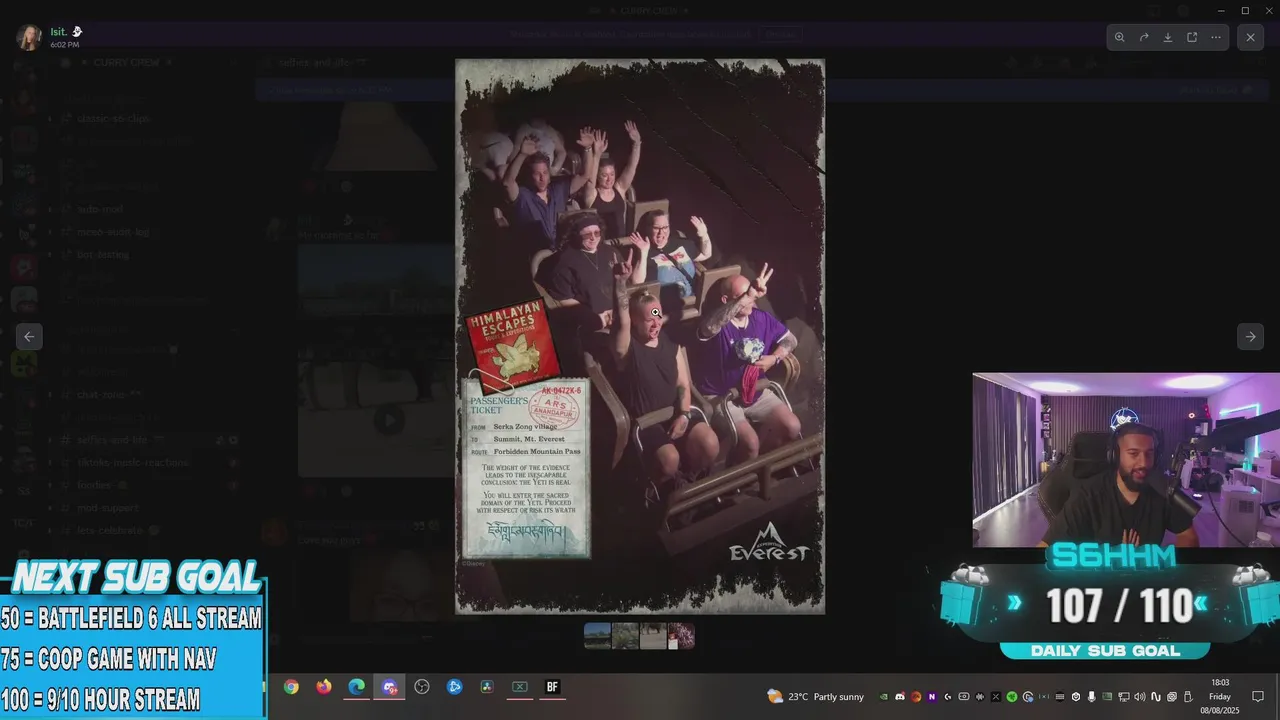Open Google Chrome from the taskbar
This screenshot has height=720, width=1280.
[291, 687]
